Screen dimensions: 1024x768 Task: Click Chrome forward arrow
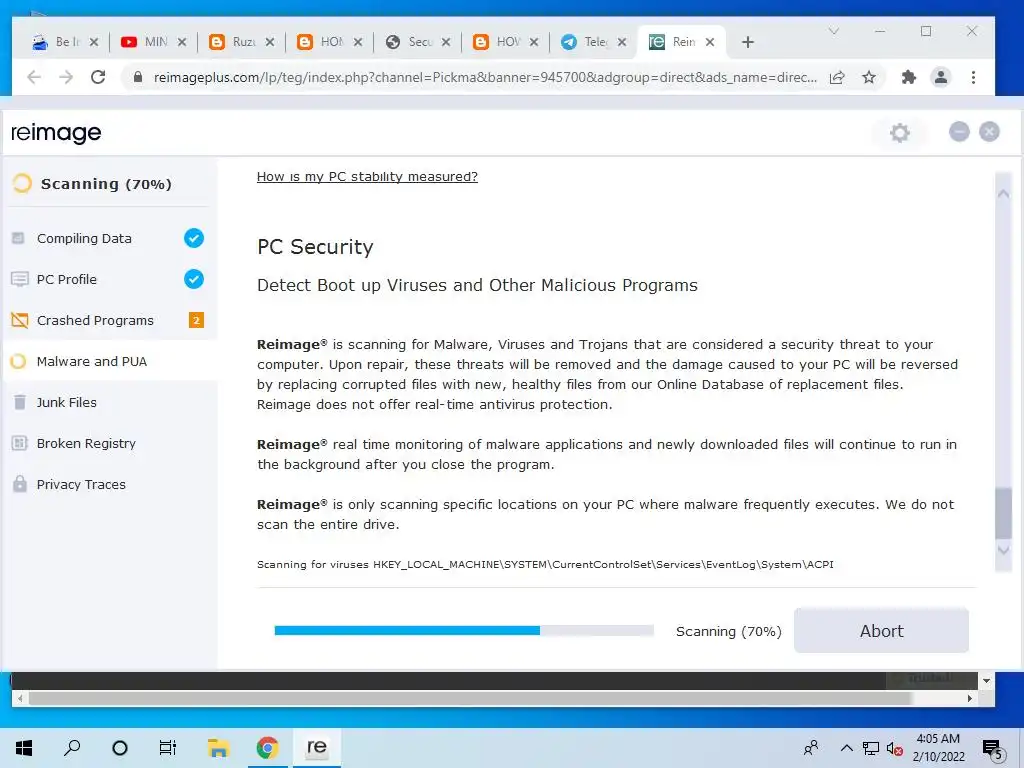(x=66, y=77)
